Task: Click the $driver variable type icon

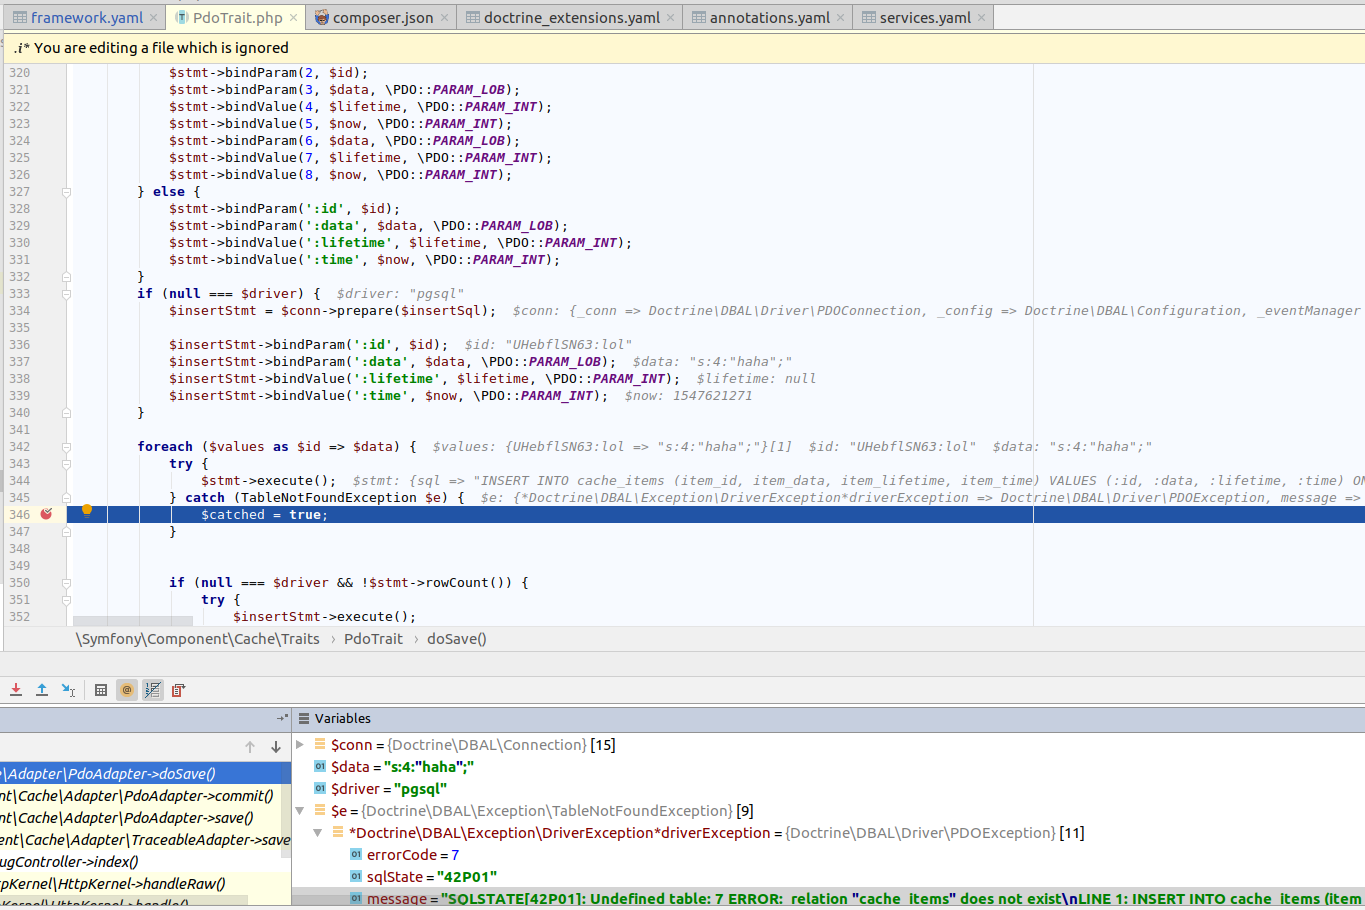Action: 320,788
